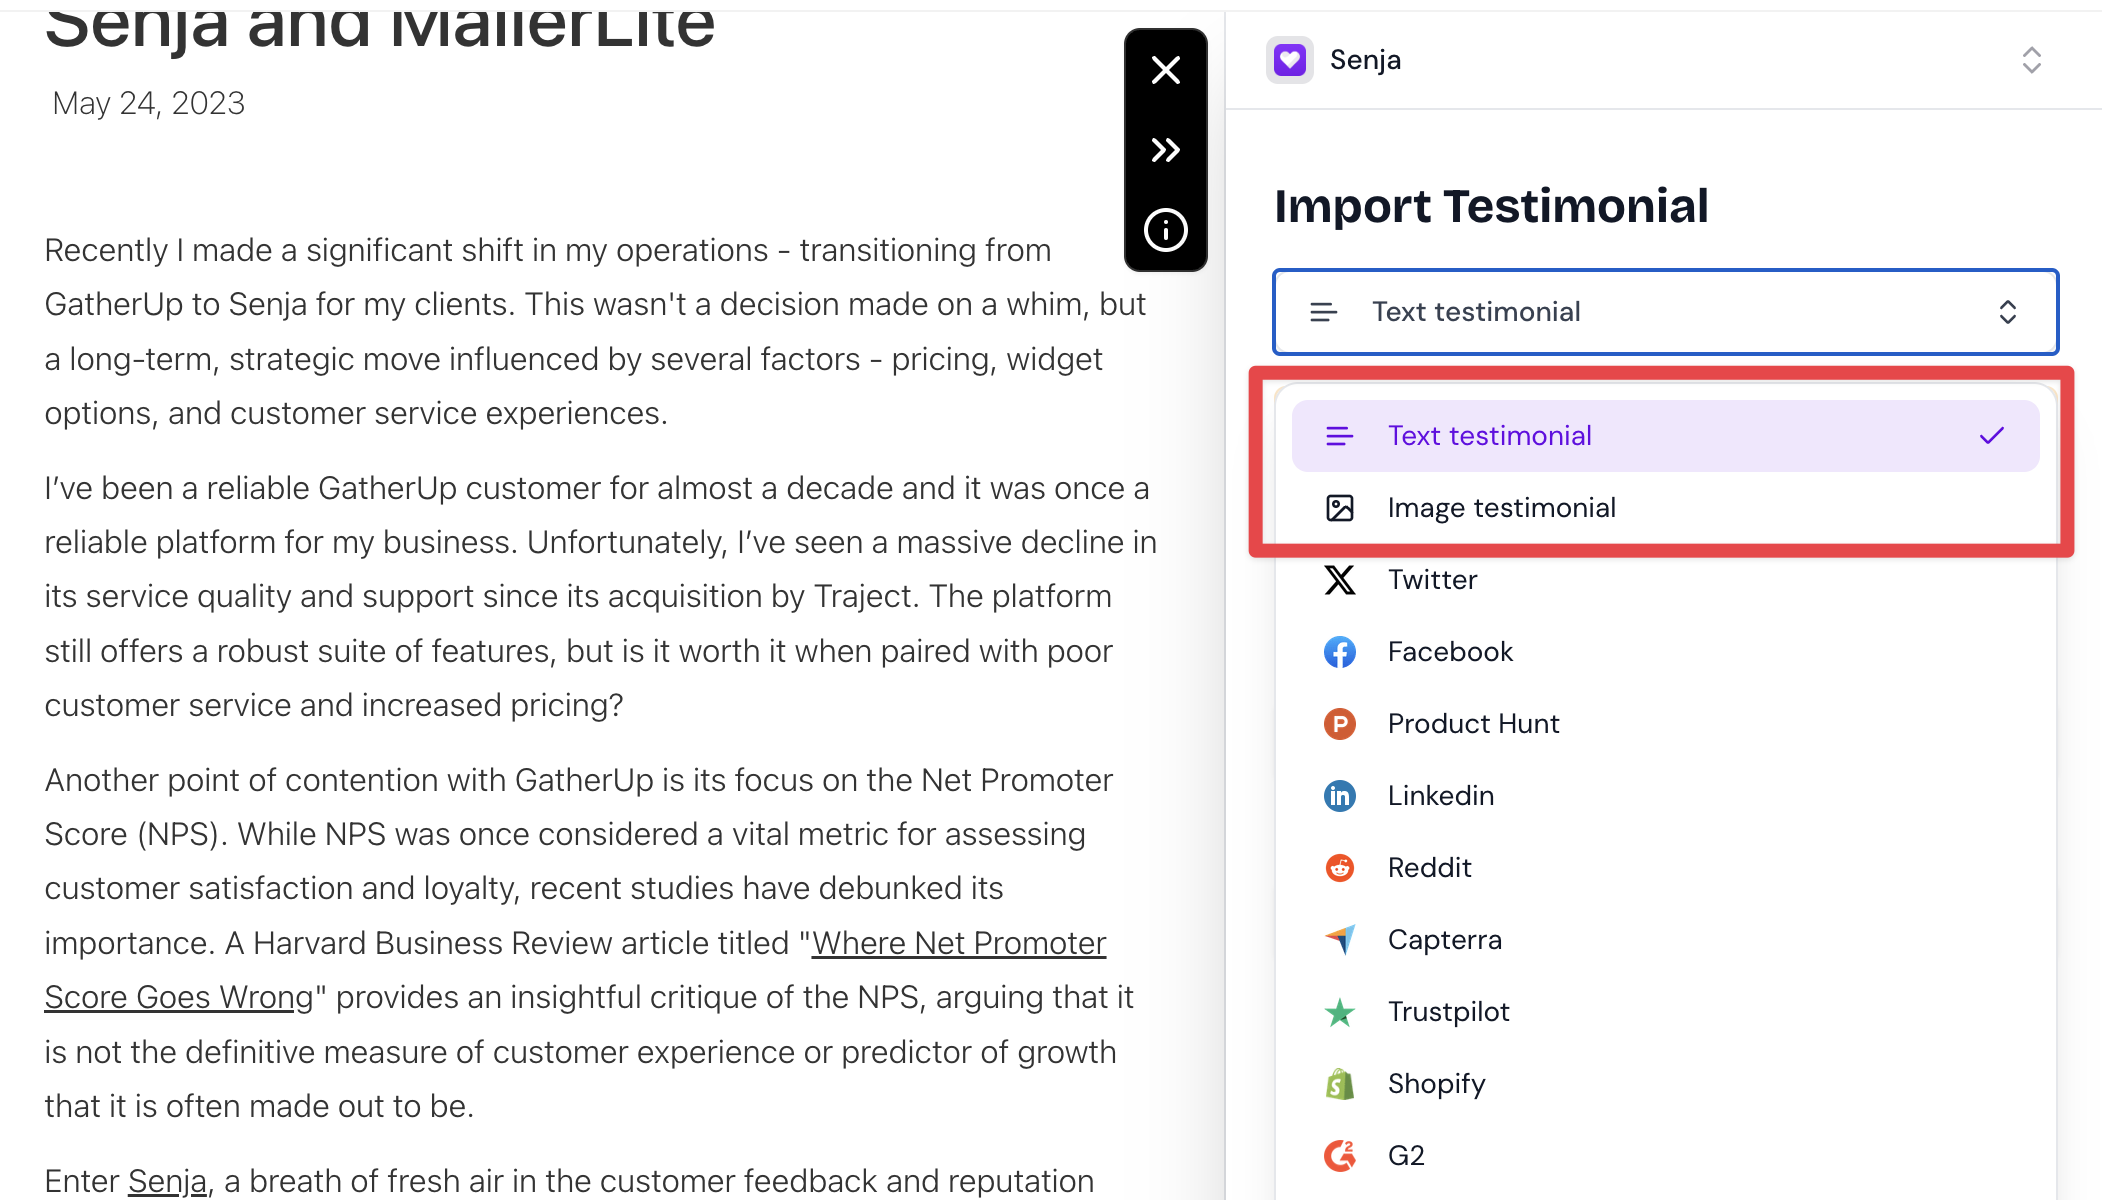
Task: Pick Capterra in the import list
Action: (1444, 940)
